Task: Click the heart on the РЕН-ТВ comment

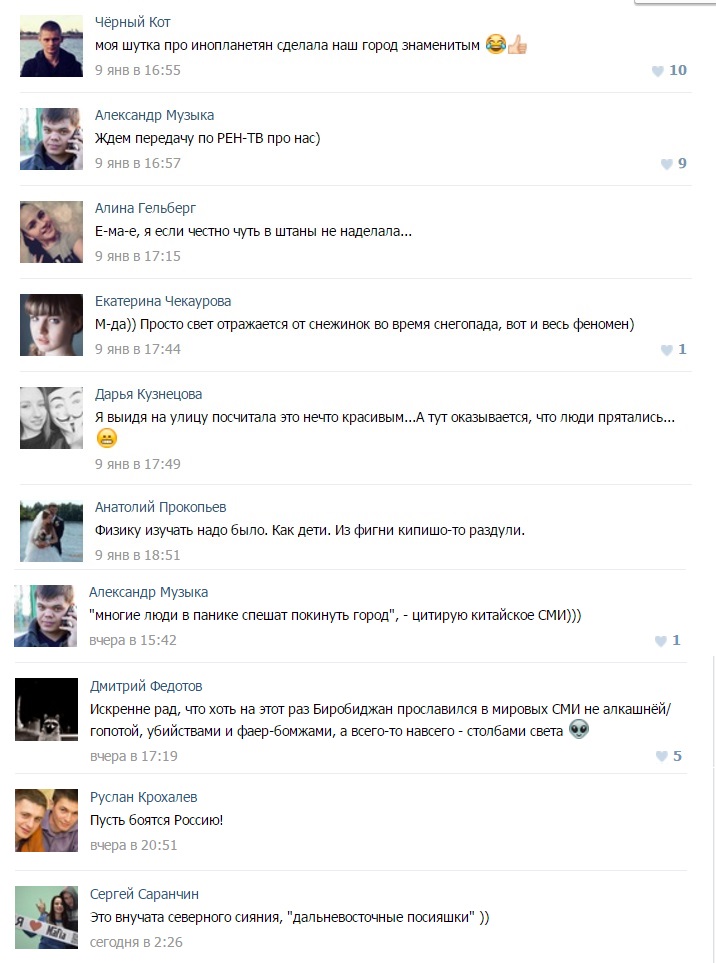Action: (x=666, y=164)
